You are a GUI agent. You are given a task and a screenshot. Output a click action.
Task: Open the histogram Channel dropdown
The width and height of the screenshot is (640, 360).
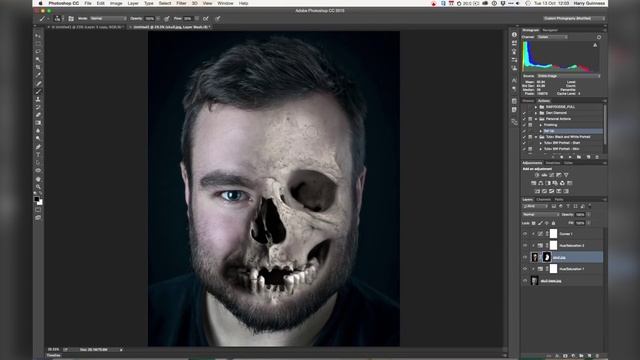coord(552,37)
